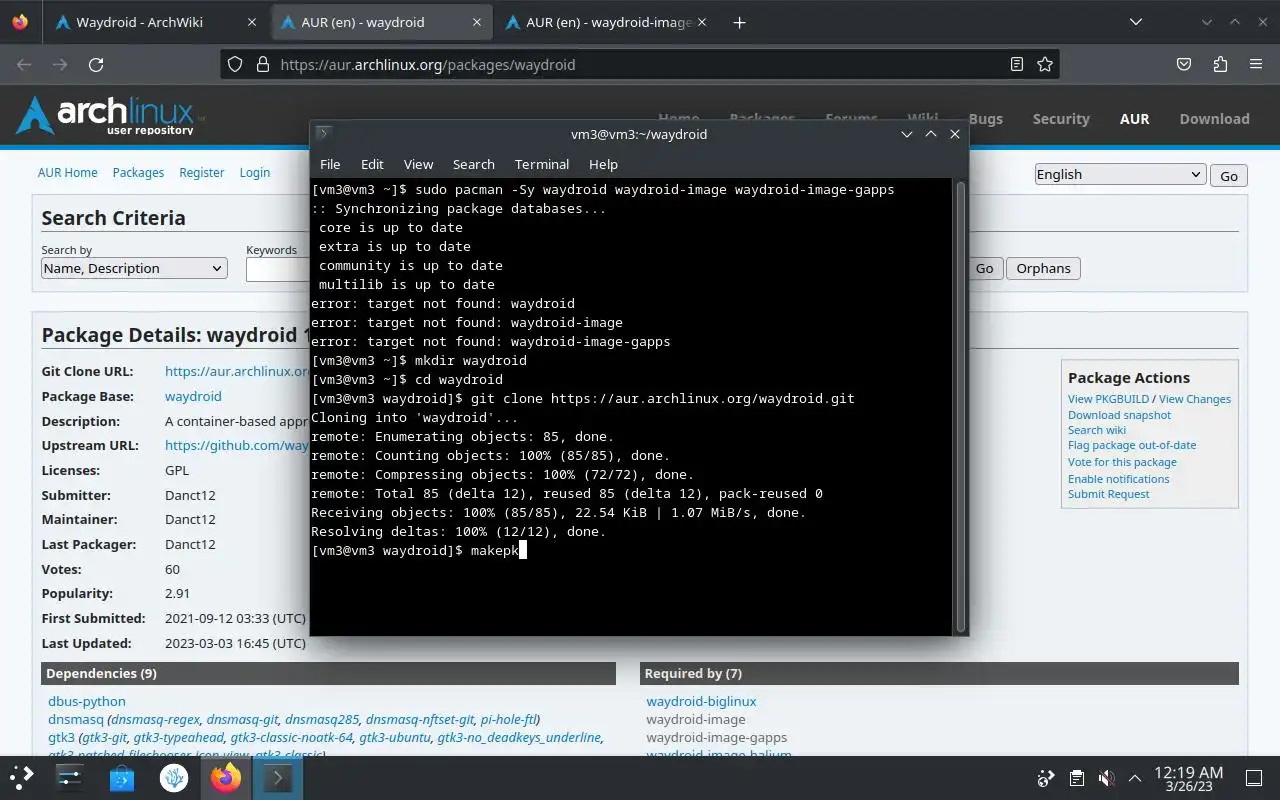Open Discover store from taskbar
1280x800 pixels.
coord(122,777)
